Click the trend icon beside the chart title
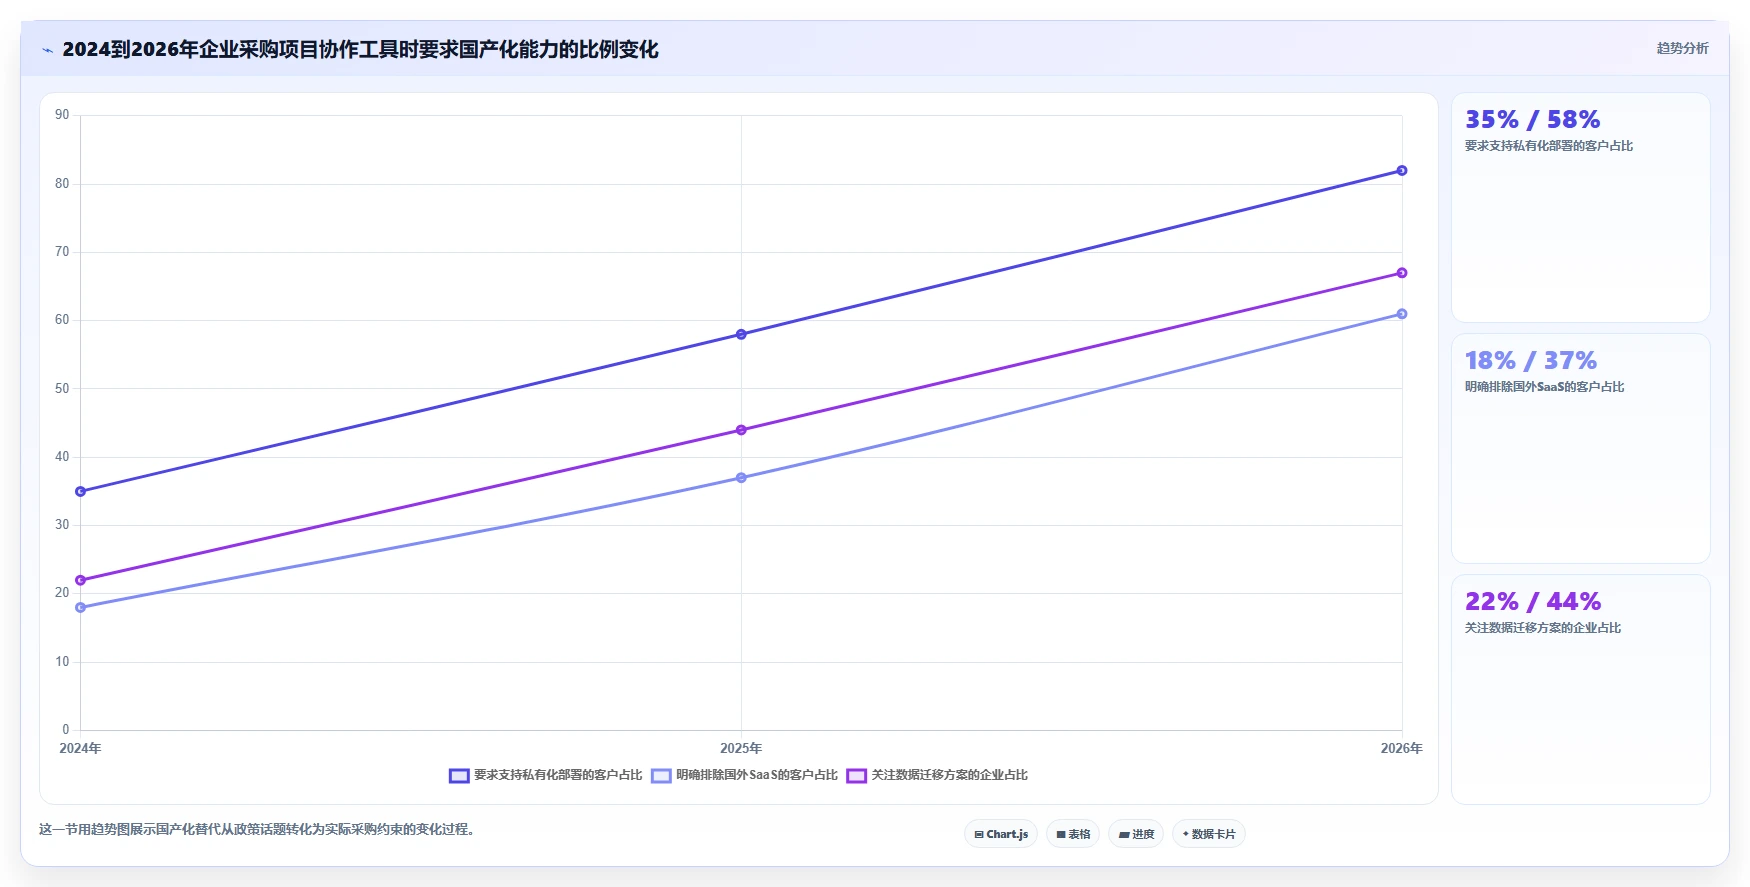Screen dimensions: 1750x887 tap(47, 50)
